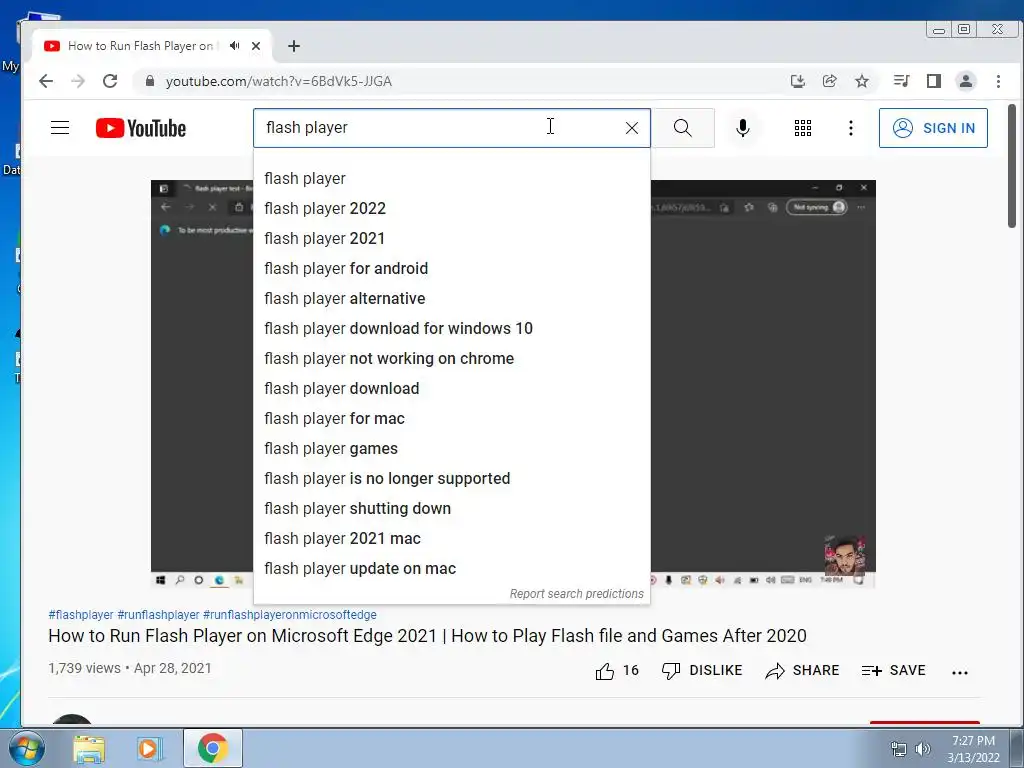
Task: Bookmark this tab with star icon
Action: coord(862,81)
